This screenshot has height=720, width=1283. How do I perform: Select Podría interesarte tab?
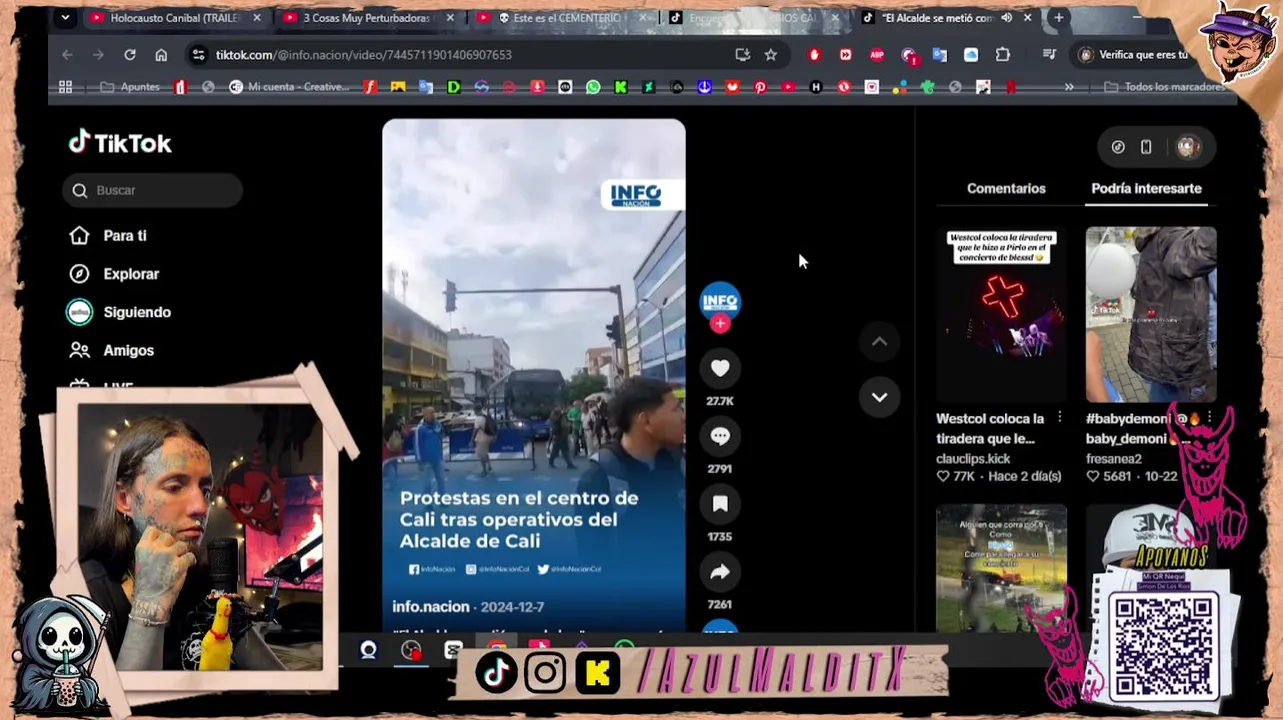(x=1146, y=188)
